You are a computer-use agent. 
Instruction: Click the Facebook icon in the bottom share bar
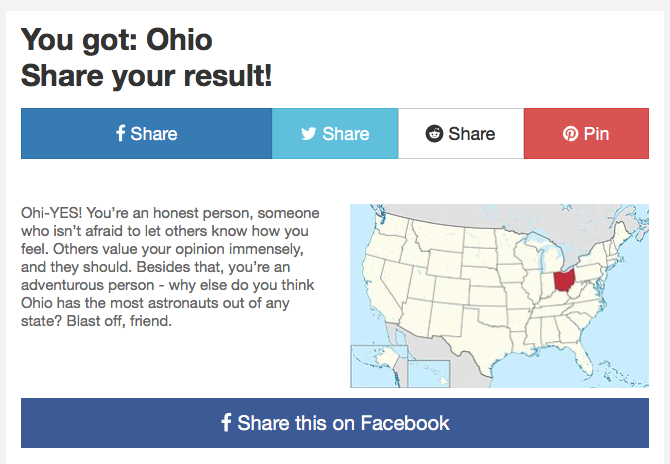tap(226, 423)
